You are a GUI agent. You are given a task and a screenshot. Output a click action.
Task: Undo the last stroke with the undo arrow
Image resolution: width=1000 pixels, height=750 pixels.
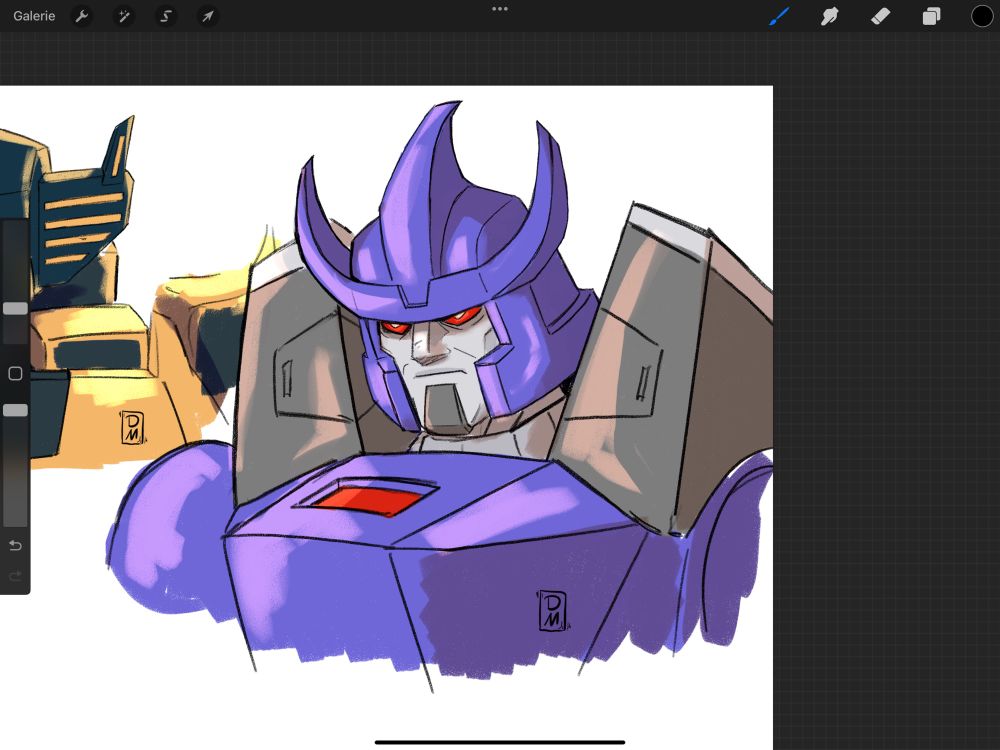coord(15,545)
